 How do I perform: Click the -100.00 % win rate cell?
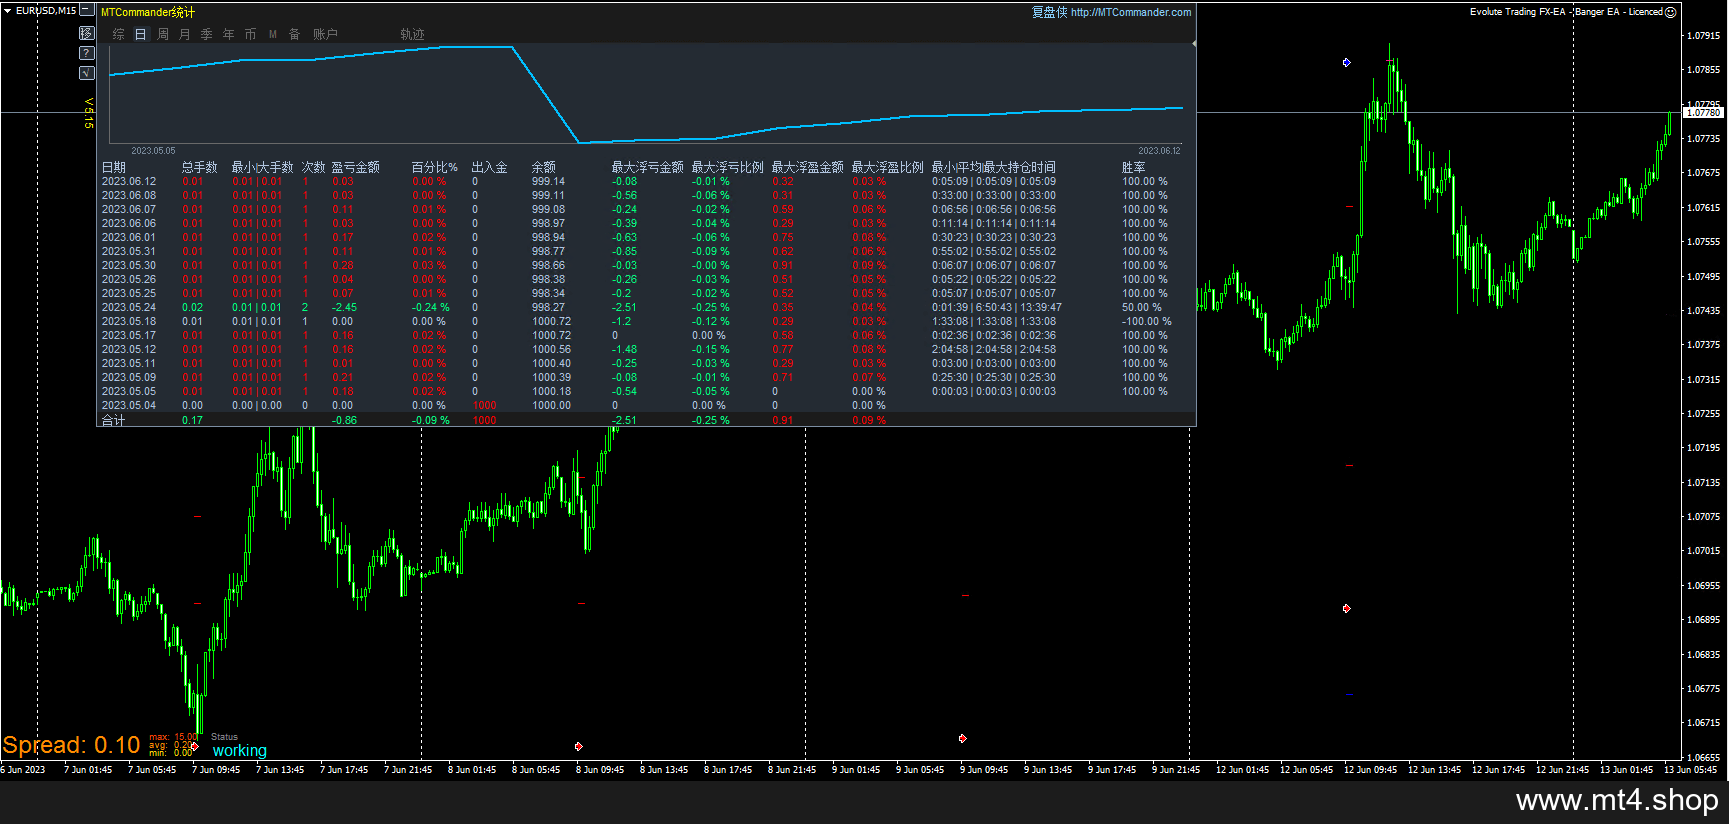pos(1146,322)
